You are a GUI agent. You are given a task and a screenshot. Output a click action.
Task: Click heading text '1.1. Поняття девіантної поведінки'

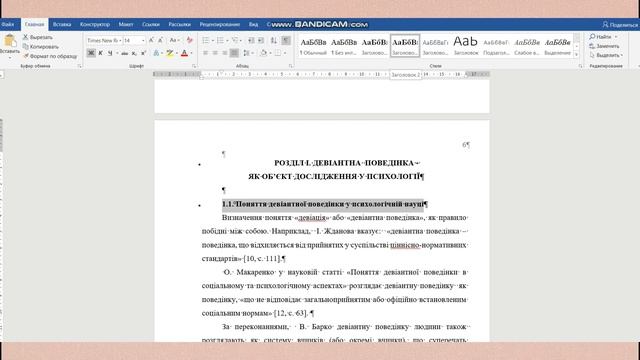(283, 204)
